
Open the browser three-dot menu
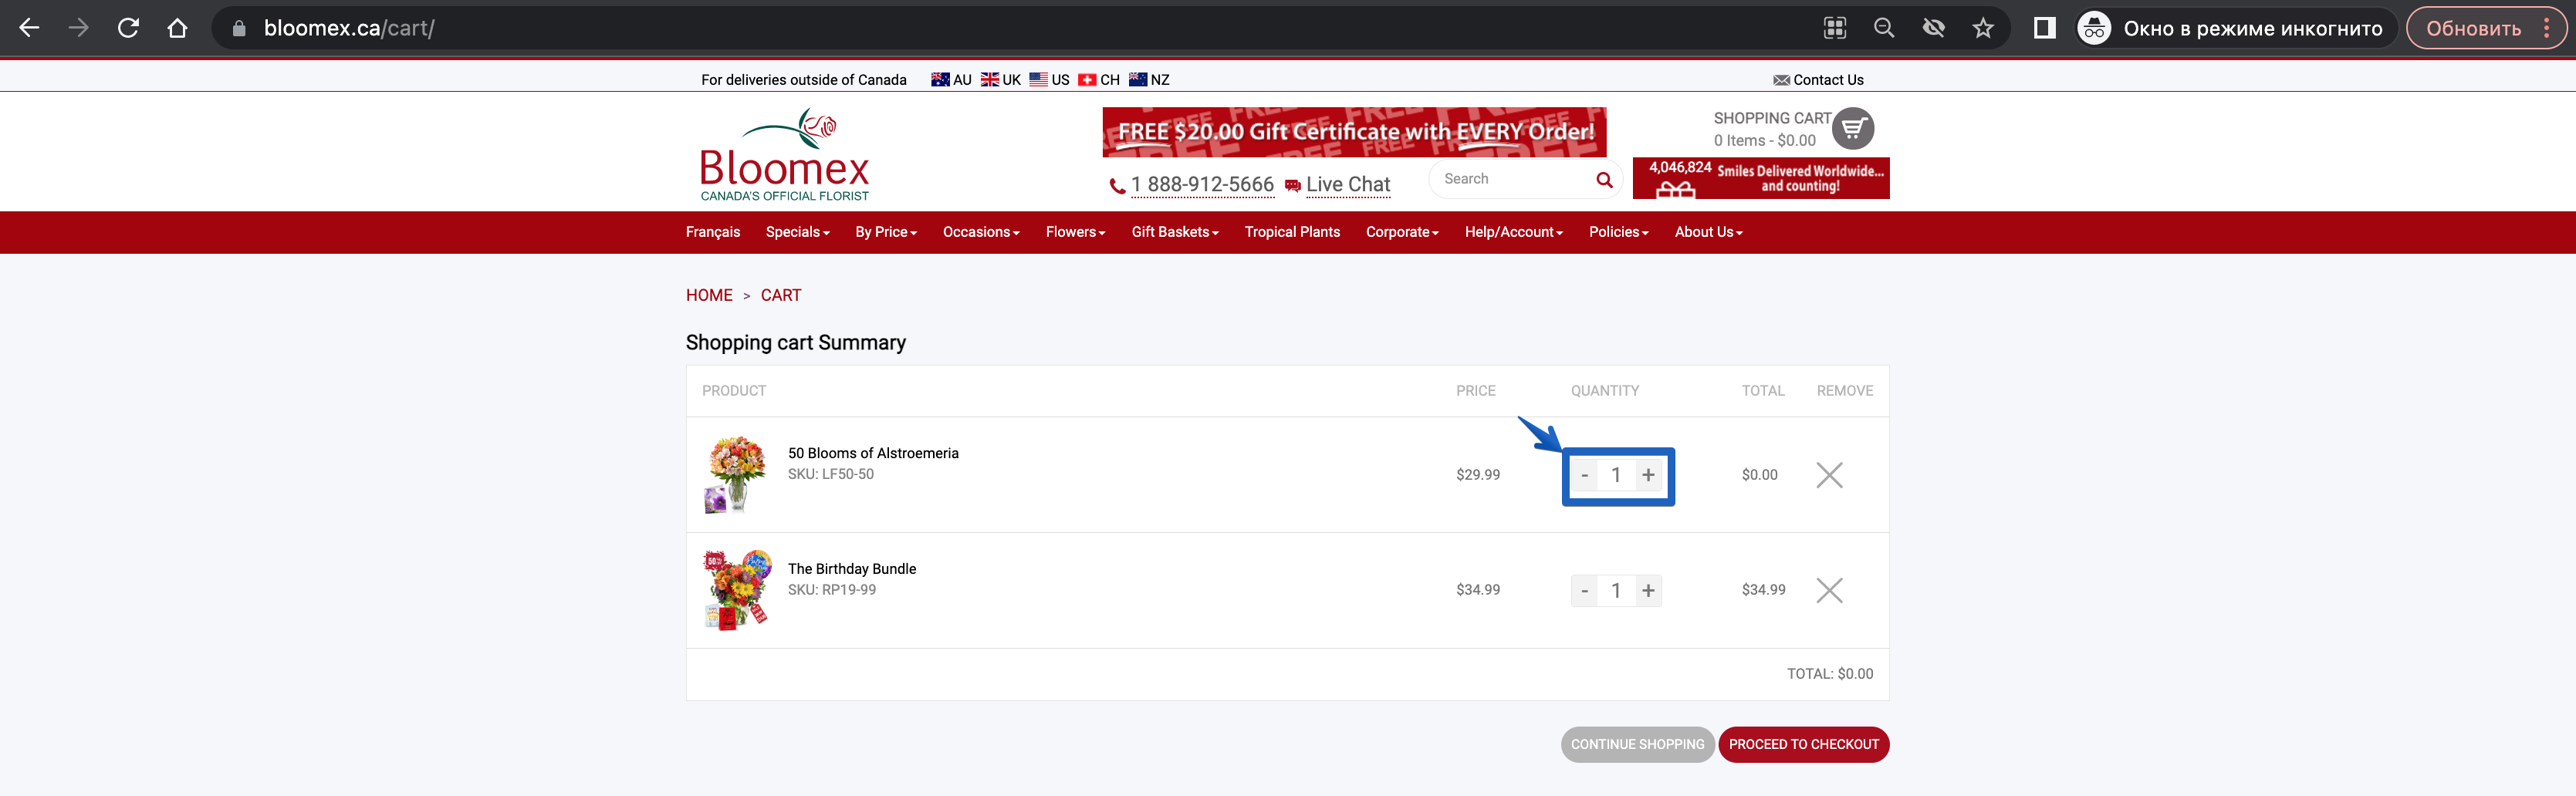click(x=2547, y=28)
